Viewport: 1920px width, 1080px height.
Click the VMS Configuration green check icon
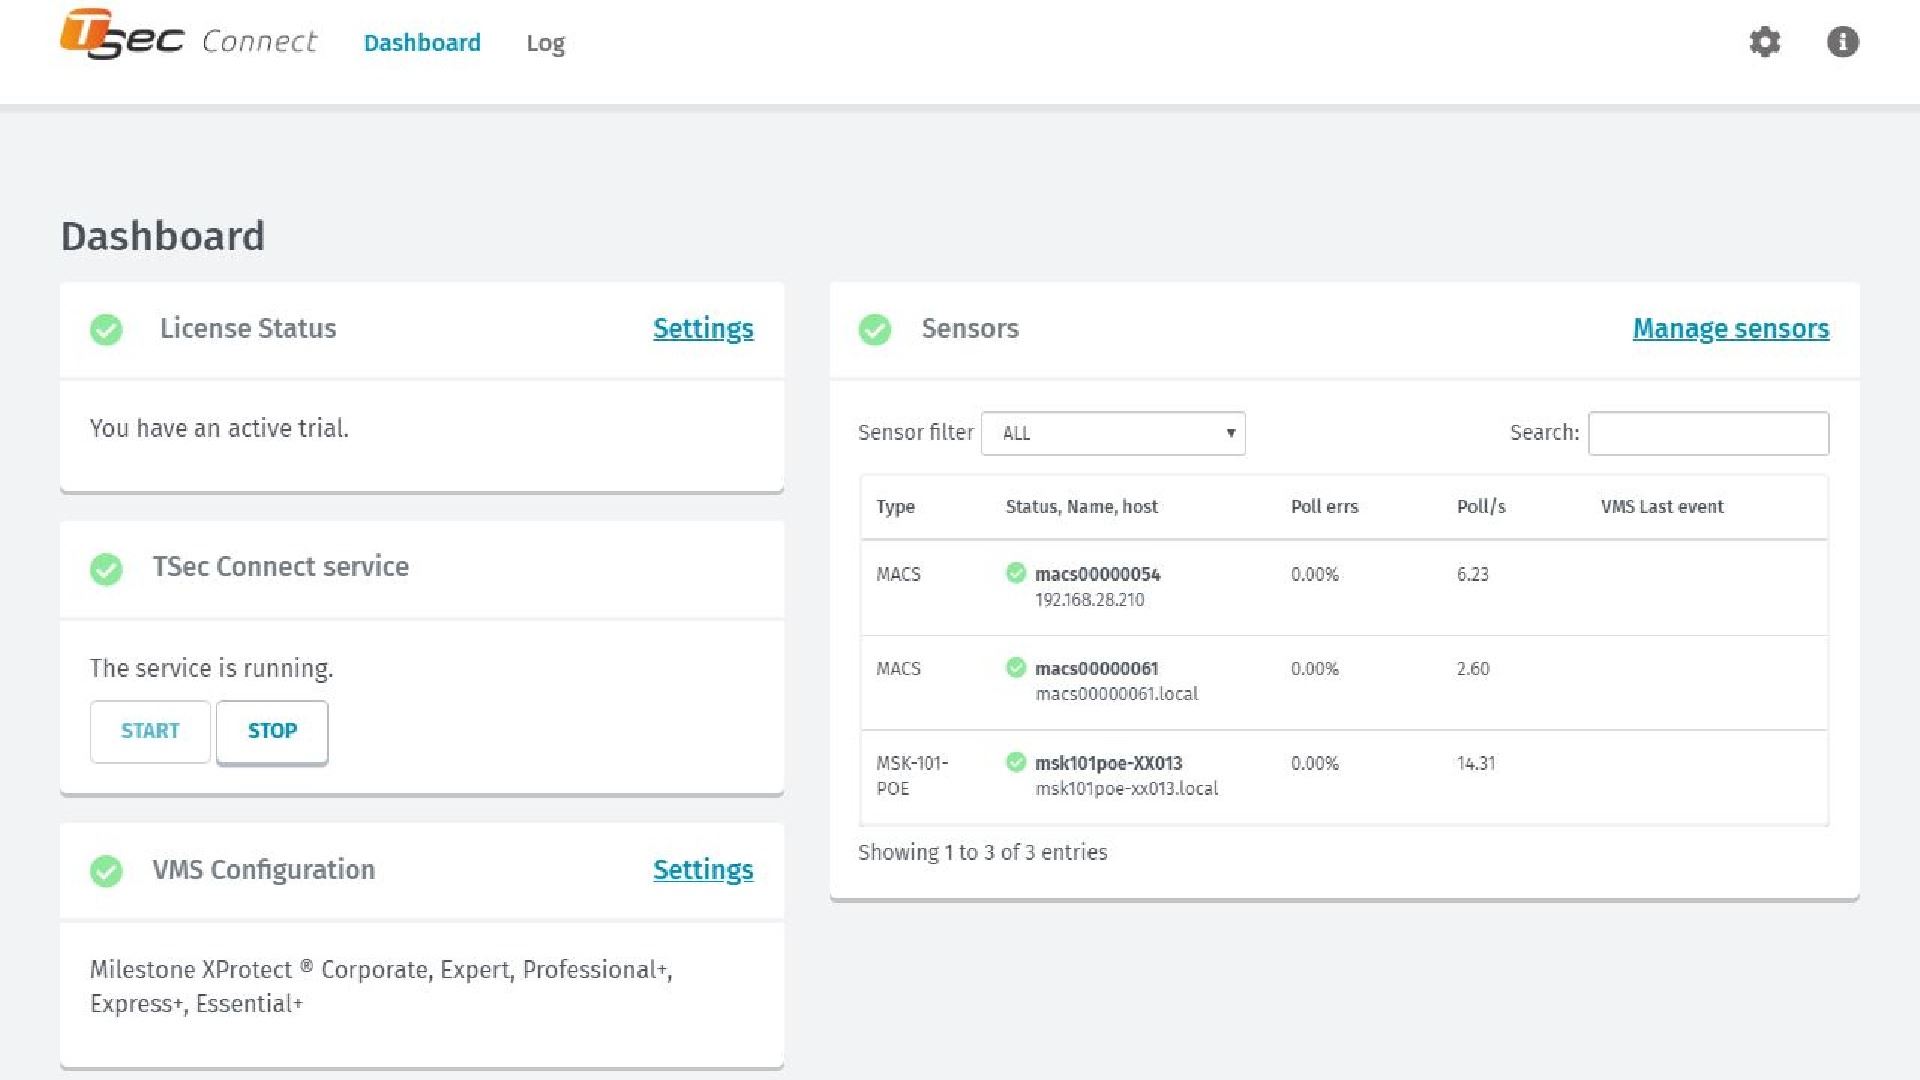coord(106,871)
